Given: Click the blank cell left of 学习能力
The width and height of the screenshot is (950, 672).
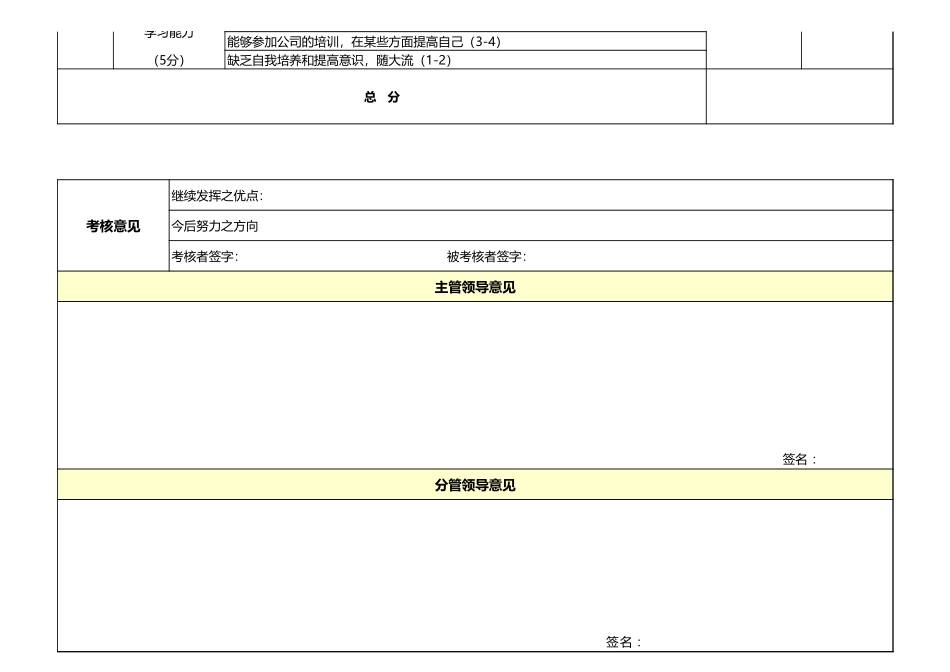Looking at the screenshot, I should pyautogui.click(x=85, y=45).
